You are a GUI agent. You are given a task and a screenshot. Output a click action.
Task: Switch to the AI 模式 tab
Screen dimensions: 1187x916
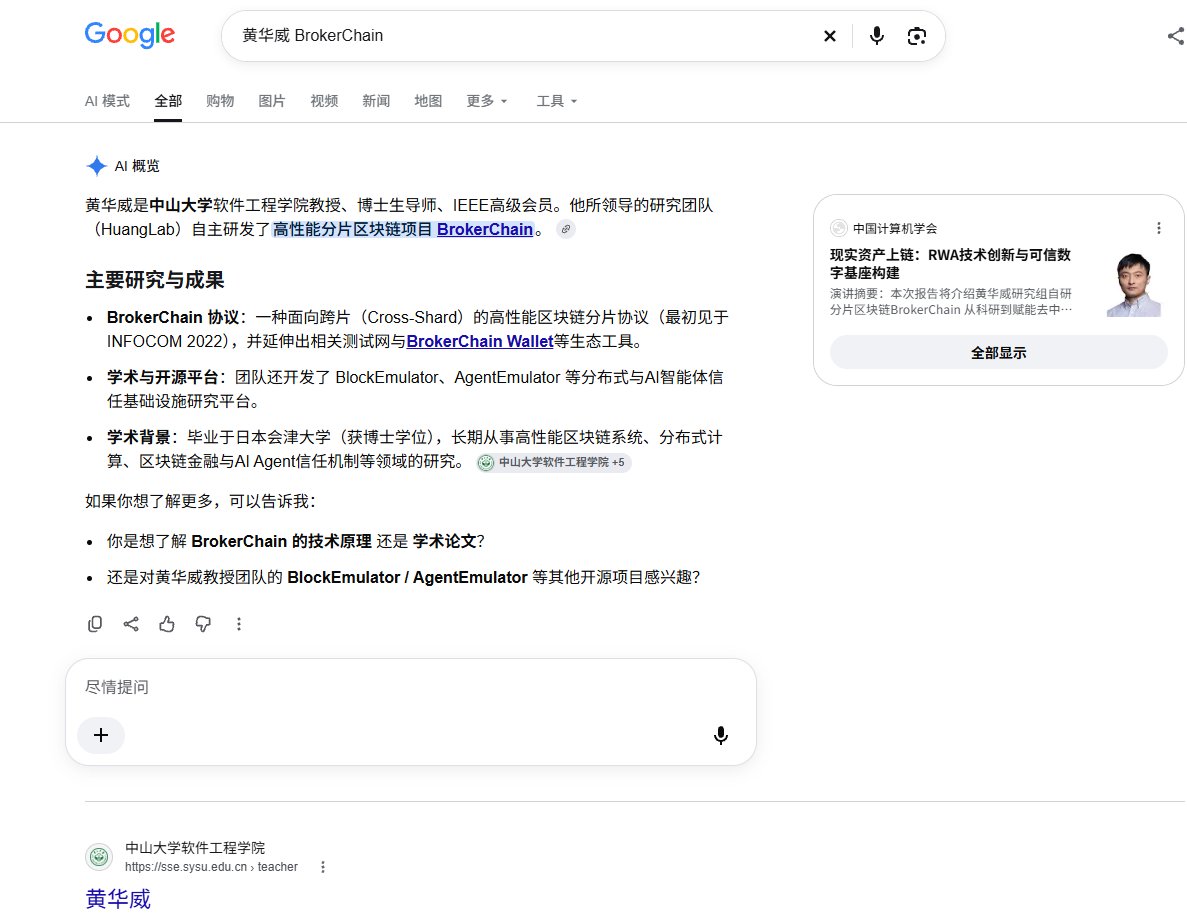pos(107,101)
